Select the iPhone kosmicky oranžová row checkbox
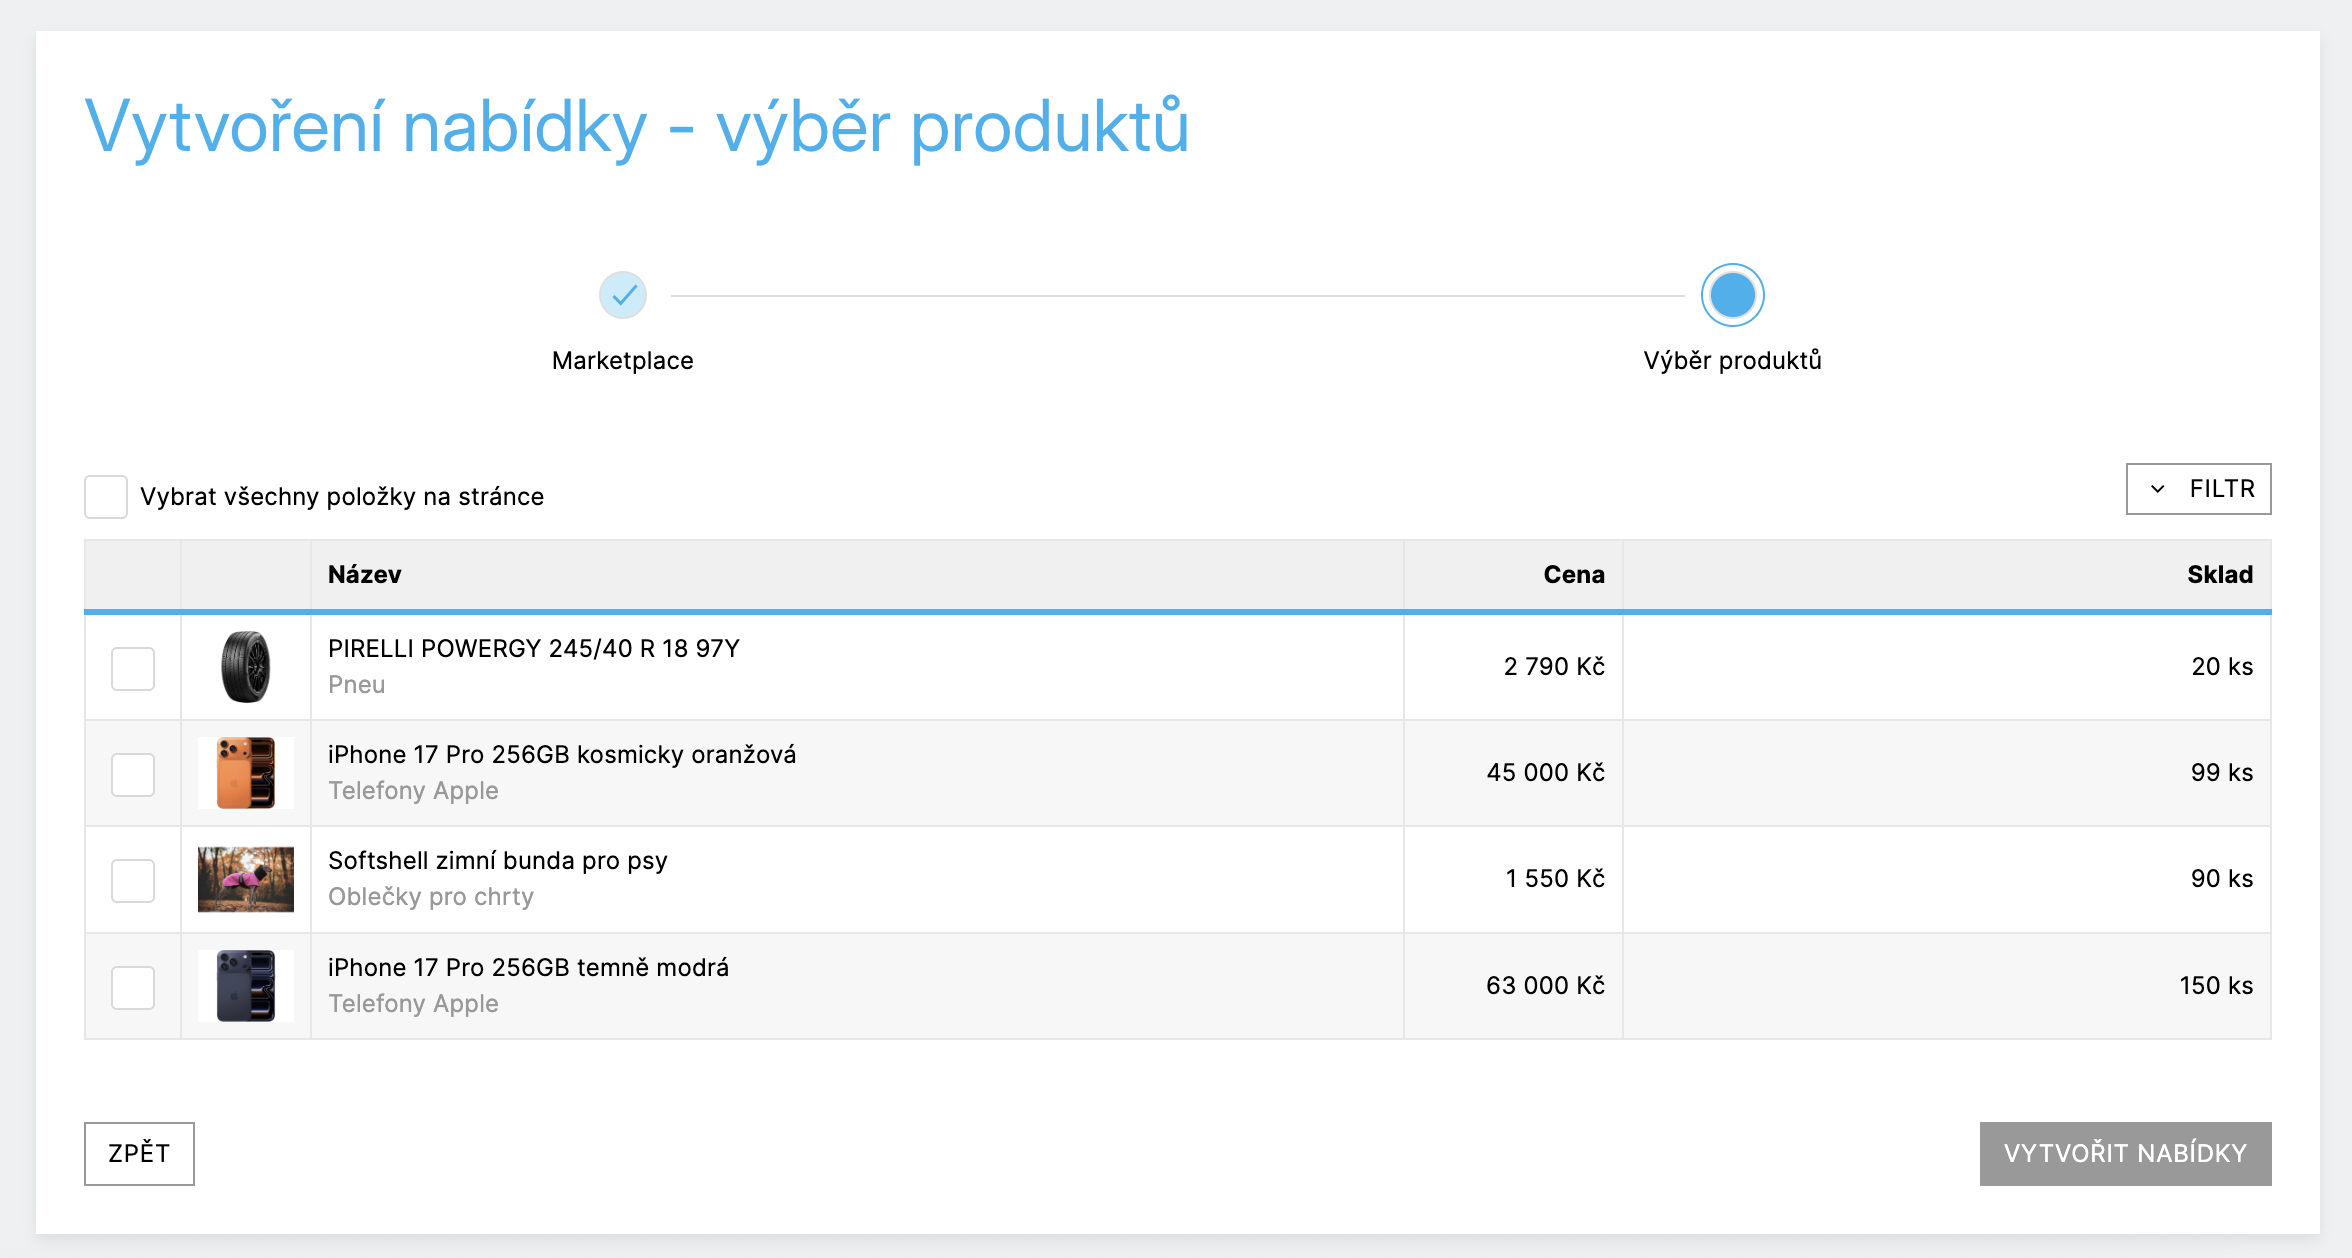This screenshot has height=1258, width=2352. point(133,774)
